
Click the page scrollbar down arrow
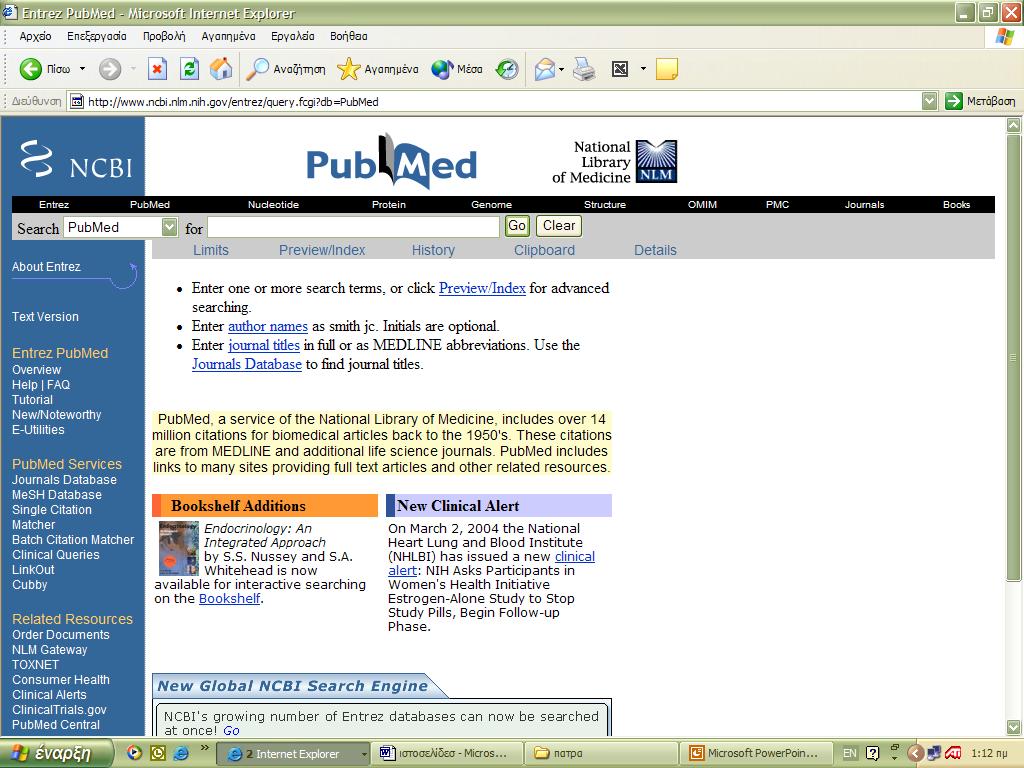click(x=1014, y=727)
